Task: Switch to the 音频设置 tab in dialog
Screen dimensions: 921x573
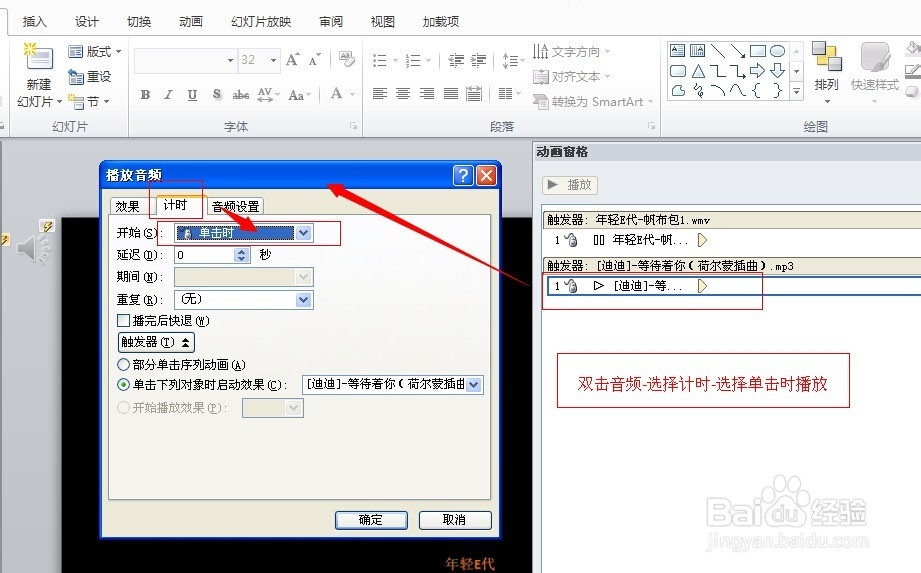Action: click(236, 207)
